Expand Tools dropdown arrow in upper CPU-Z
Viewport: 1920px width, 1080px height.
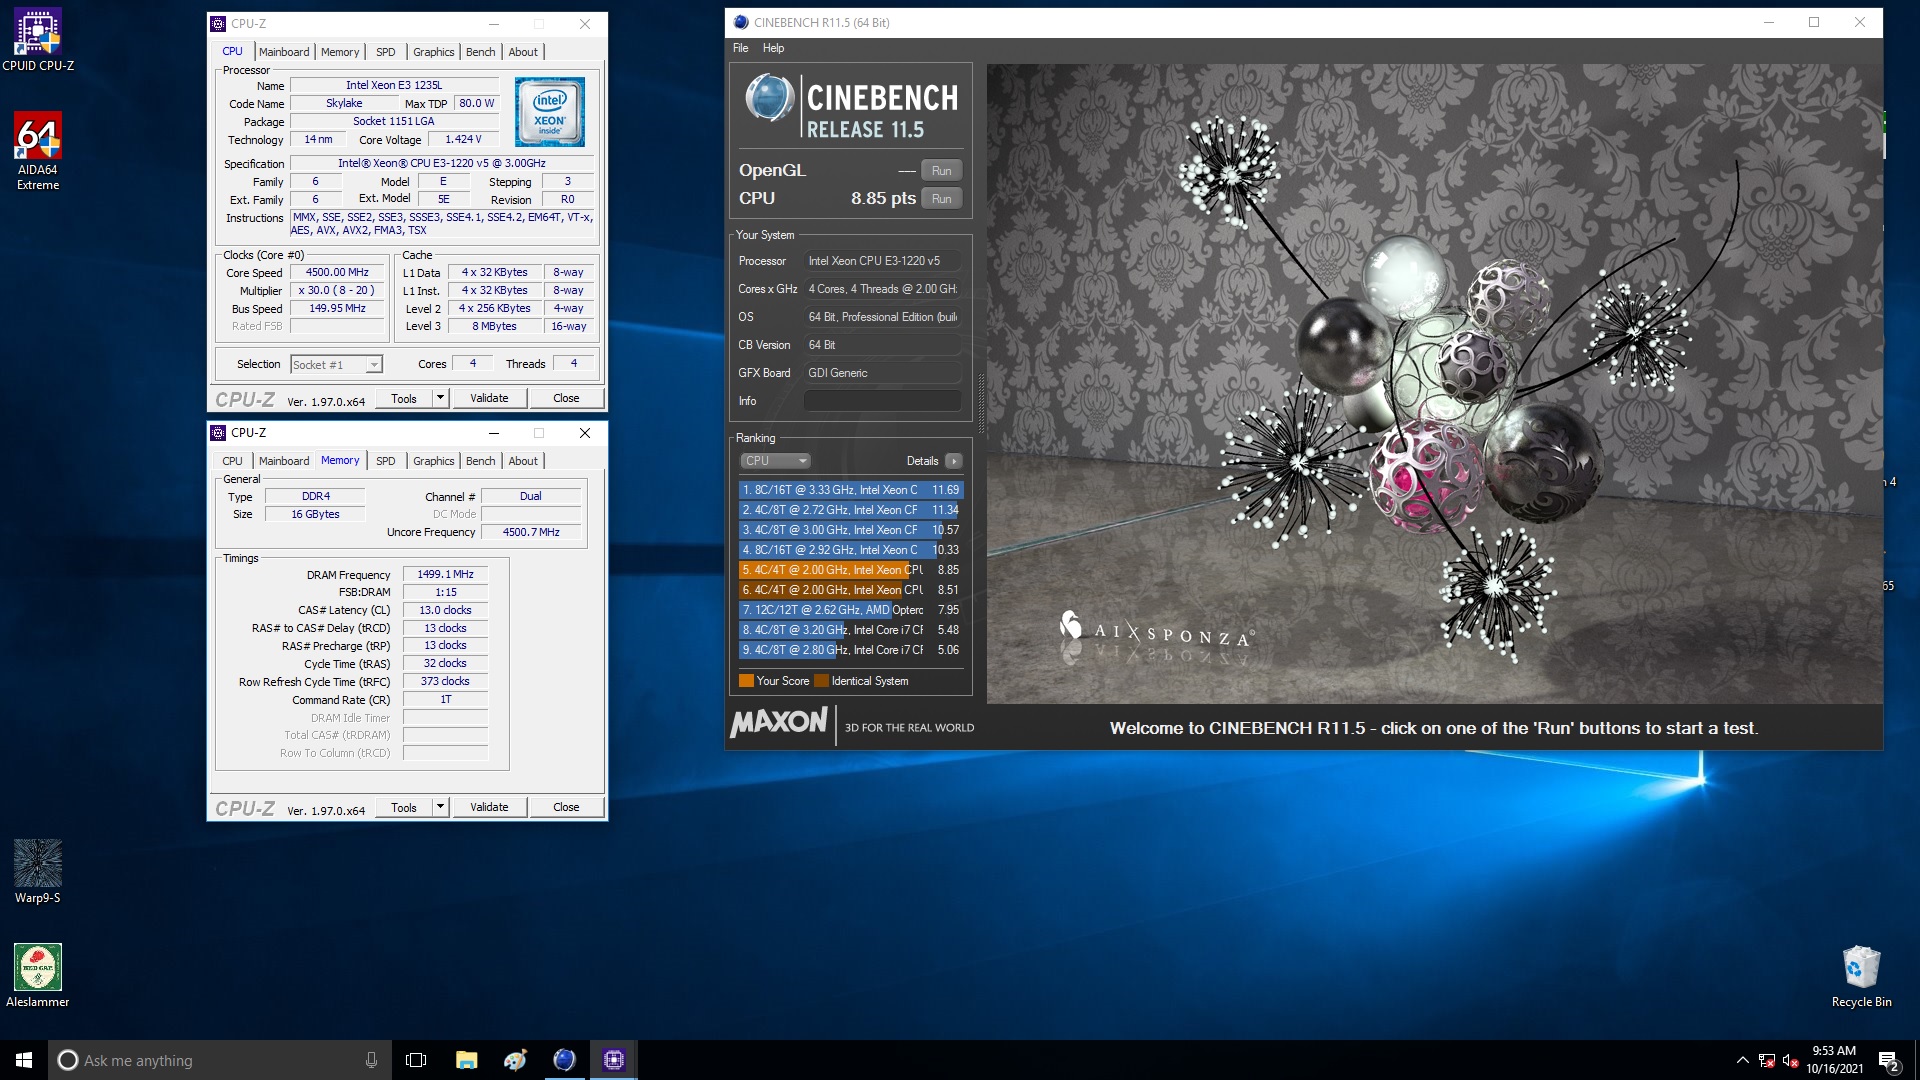pos(440,398)
